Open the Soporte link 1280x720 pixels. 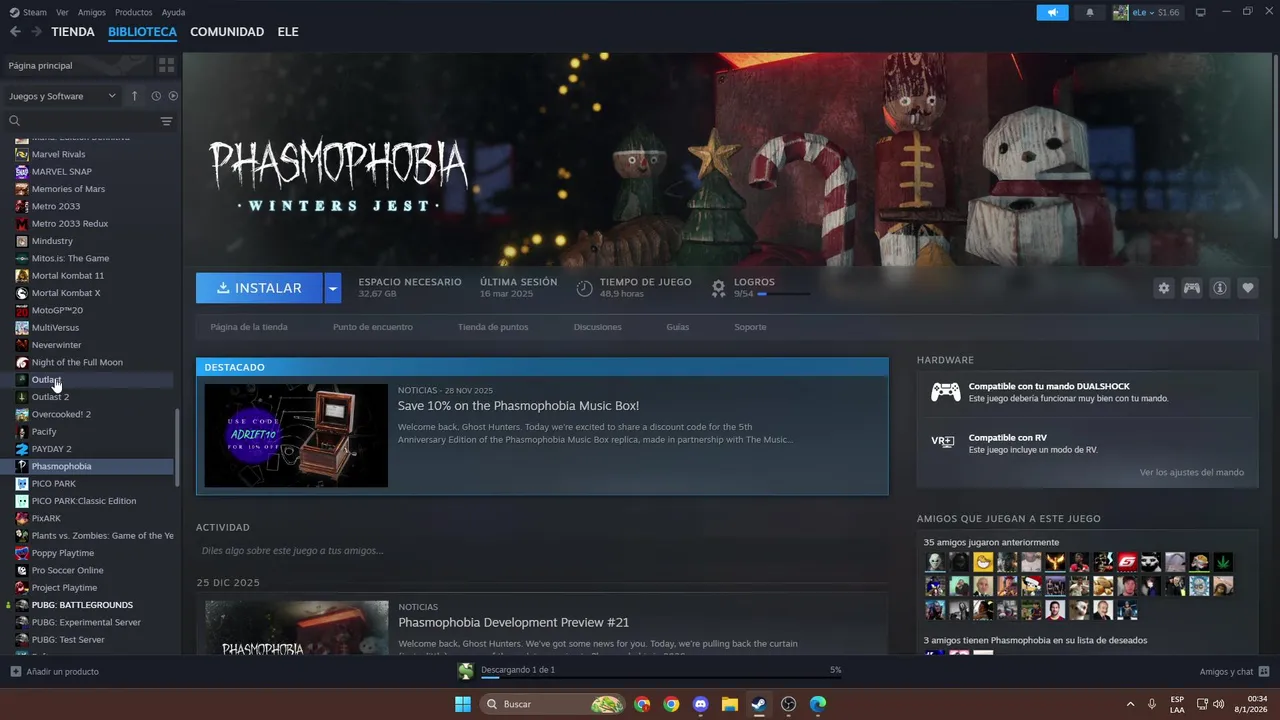click(x=750, y=327)
